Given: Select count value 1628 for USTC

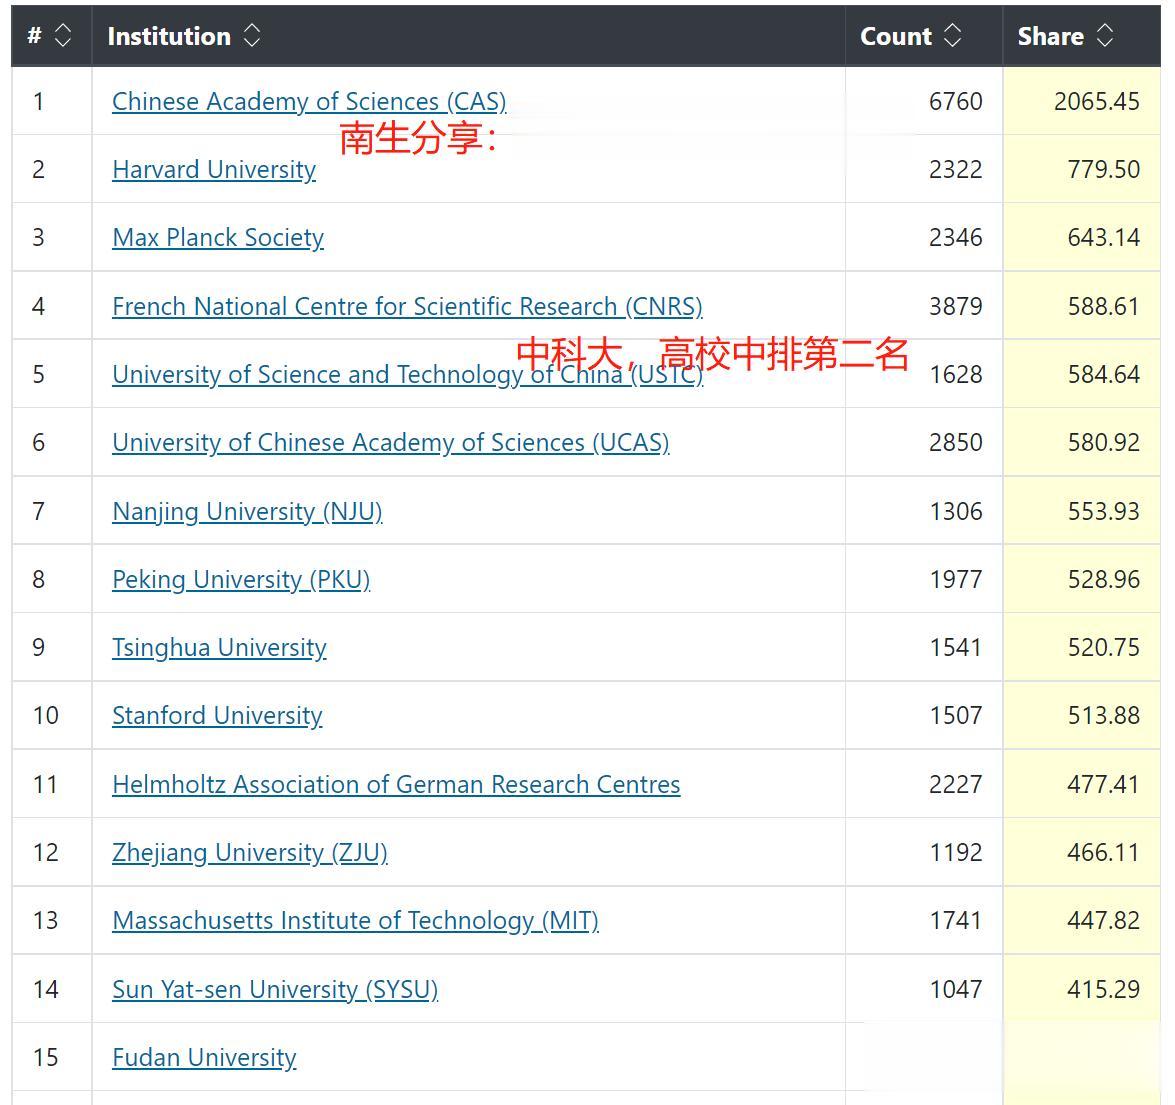Looking at the screenshot, I should (x=955, y=375).
